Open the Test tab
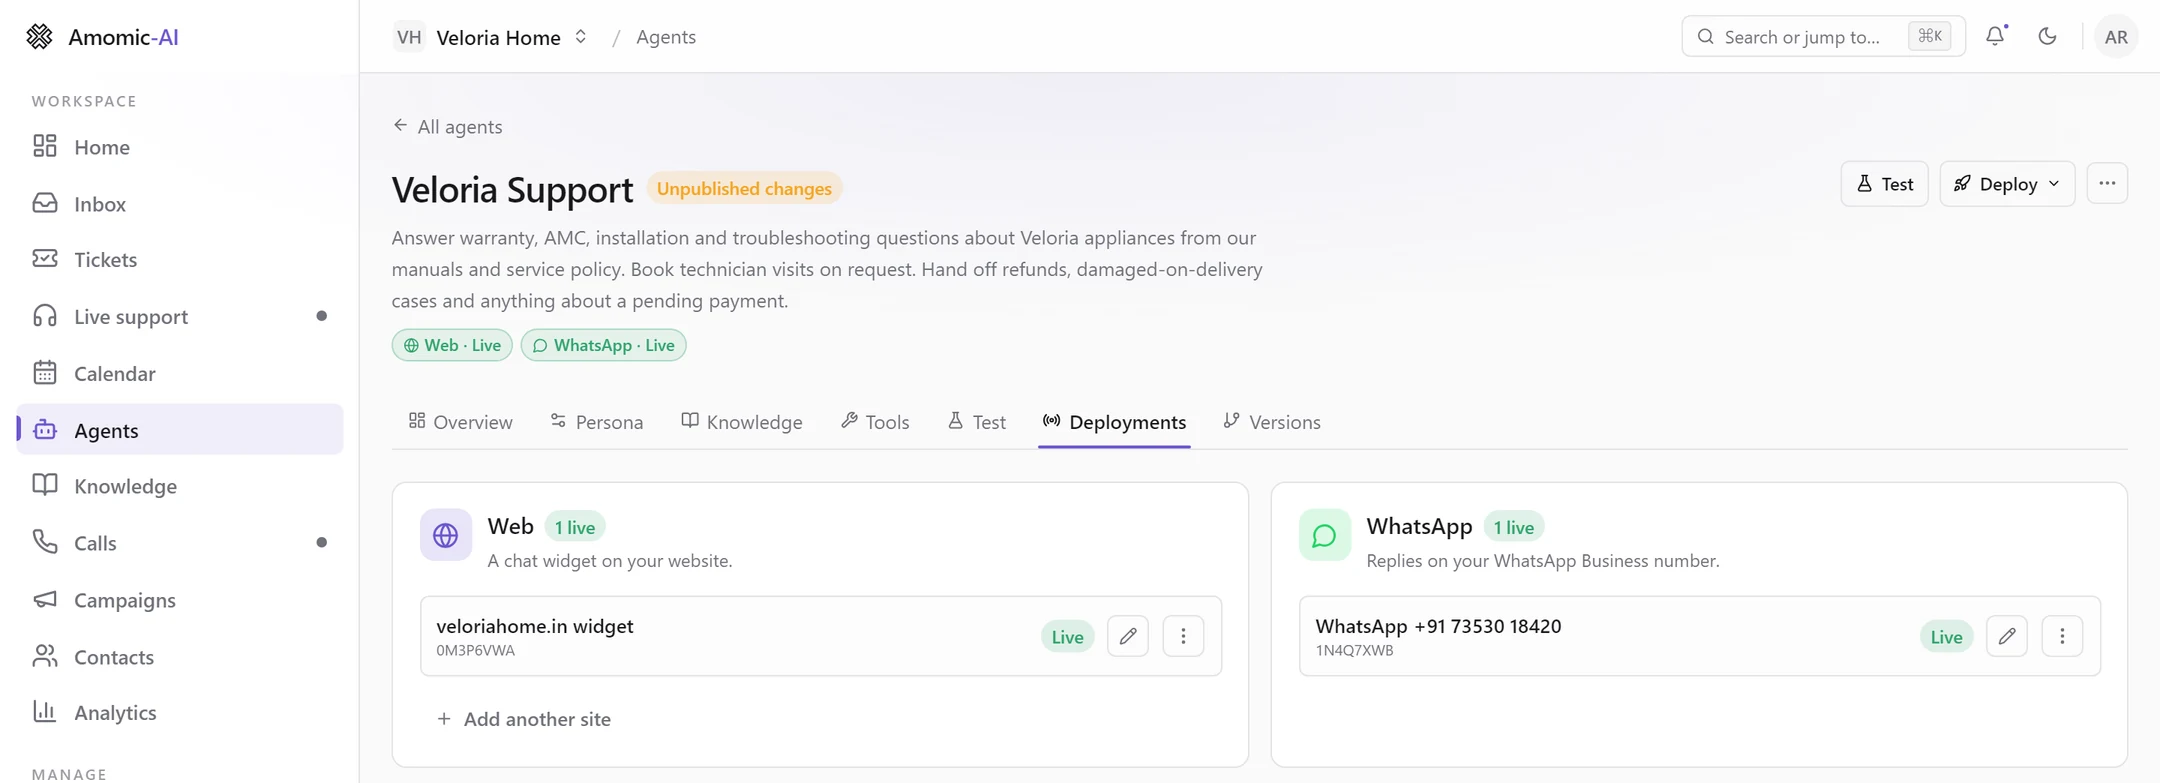The image size is (2160, 783). pyautogui.click(x=977, y=422)
